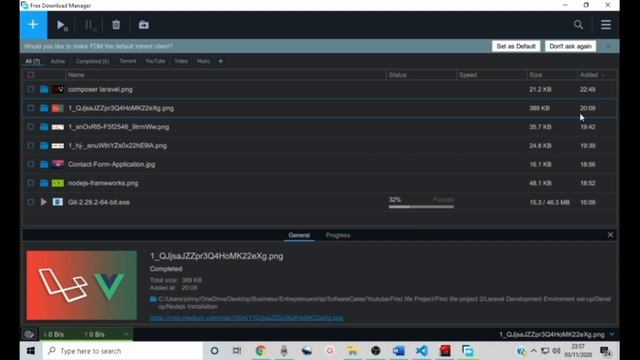Click the Windows Start button

pos(31,351)
